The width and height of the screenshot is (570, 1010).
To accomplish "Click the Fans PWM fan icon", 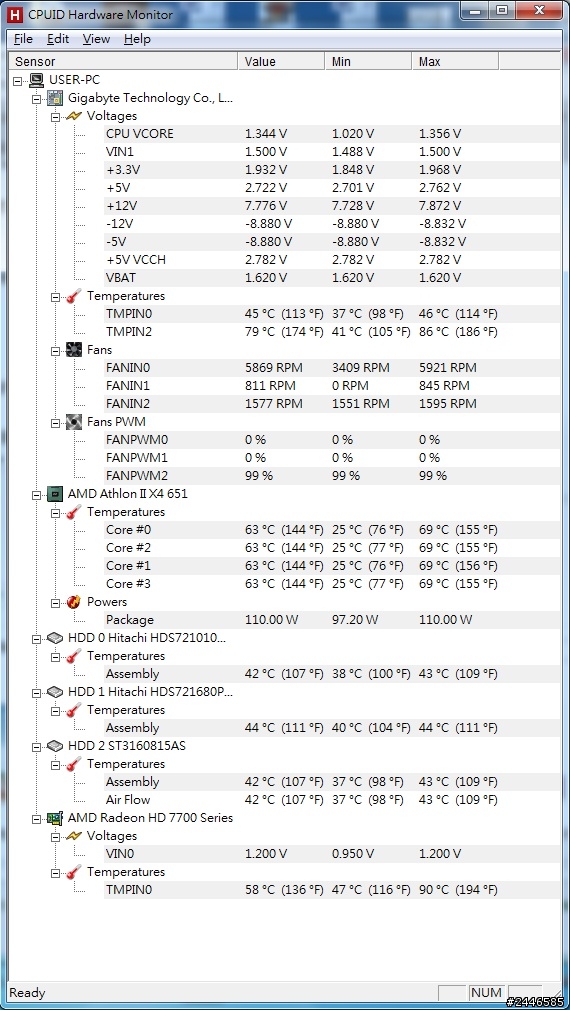I will click(74, 422).
